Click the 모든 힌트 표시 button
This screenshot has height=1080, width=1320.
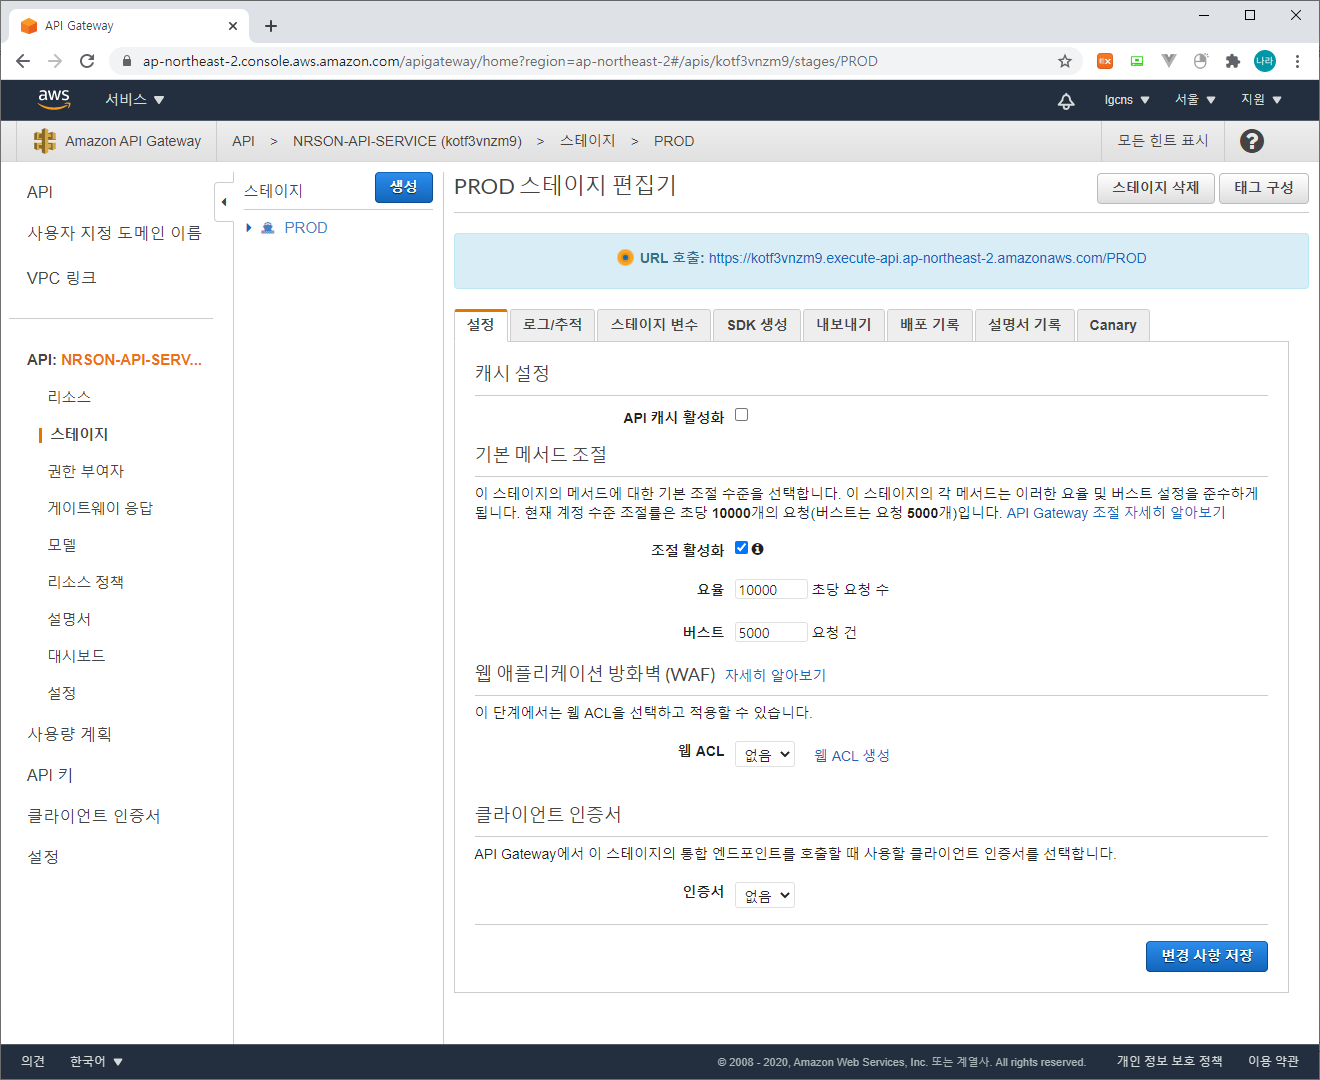1163,141
